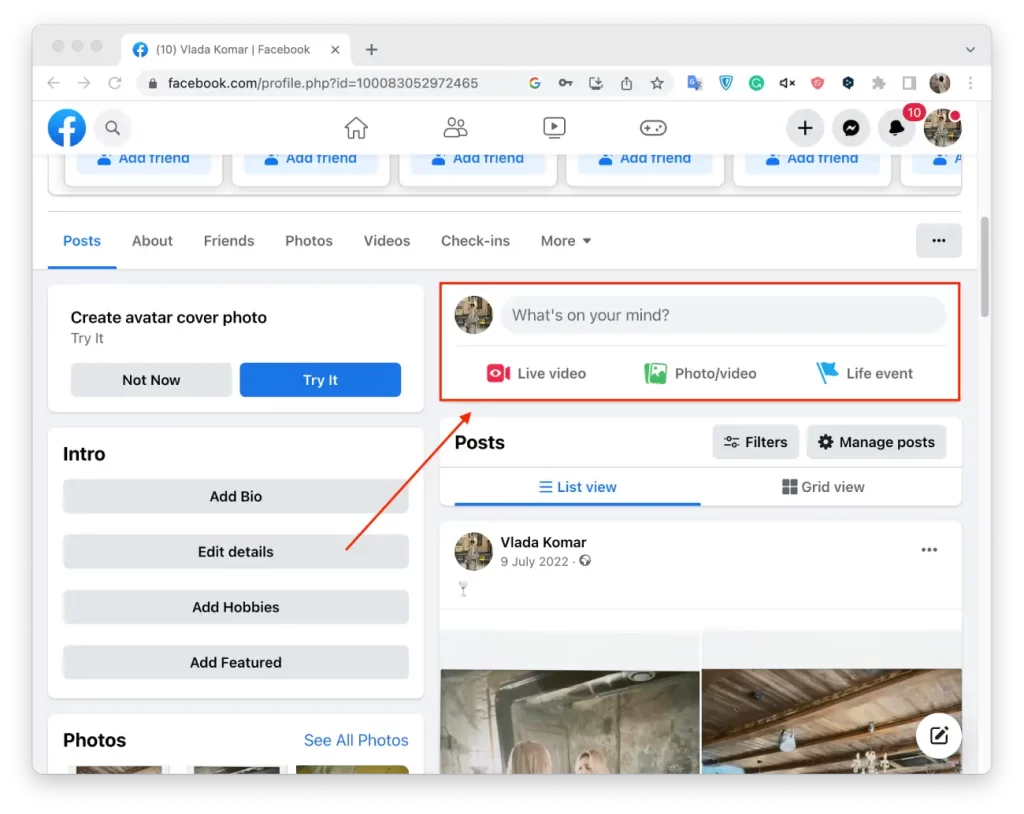Click the page's vertical scrollbar
Image resolution: width=1024 pixels, height=814 pixels.
coord(984,267)
